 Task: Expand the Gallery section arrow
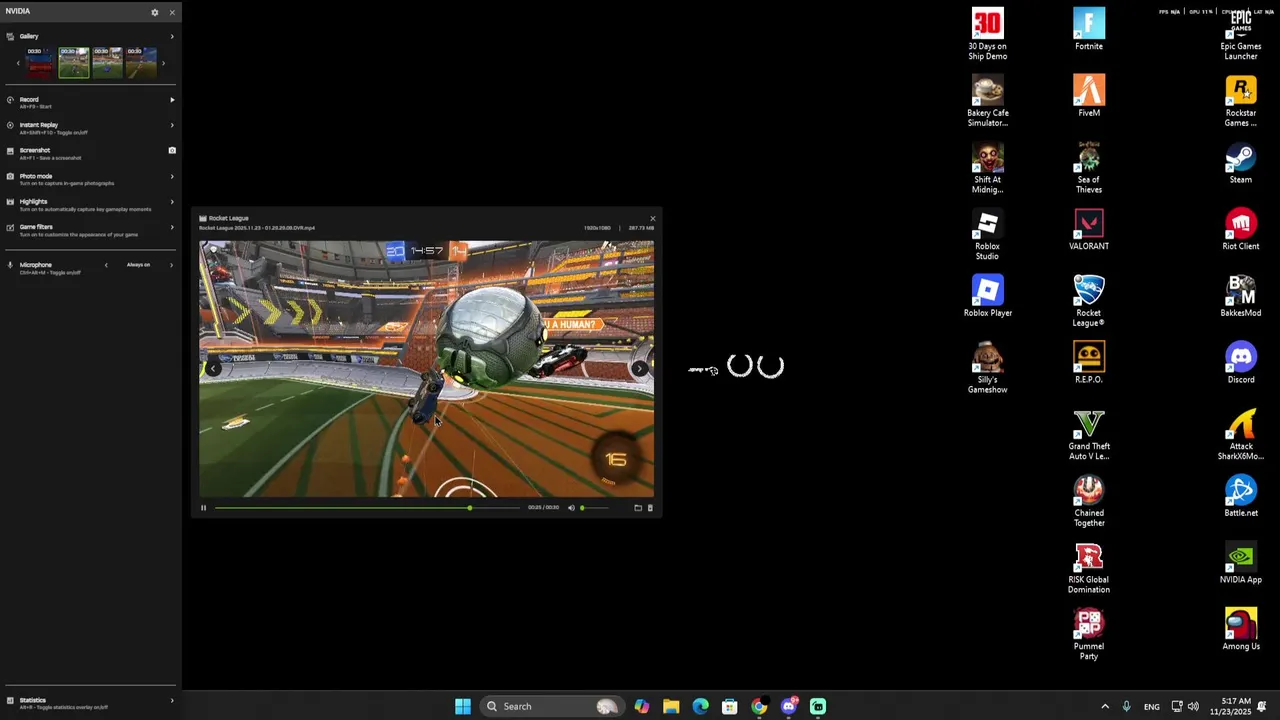[172, 36]
